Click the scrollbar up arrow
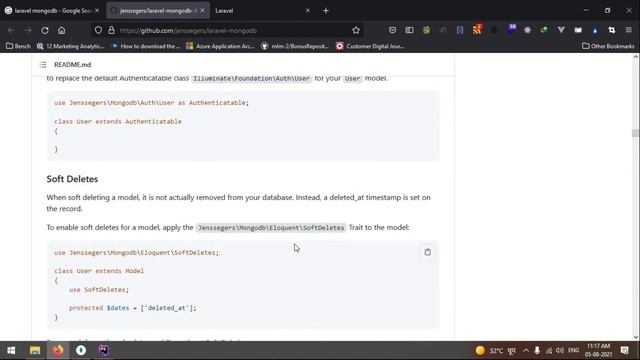 (x=636, y=57)
